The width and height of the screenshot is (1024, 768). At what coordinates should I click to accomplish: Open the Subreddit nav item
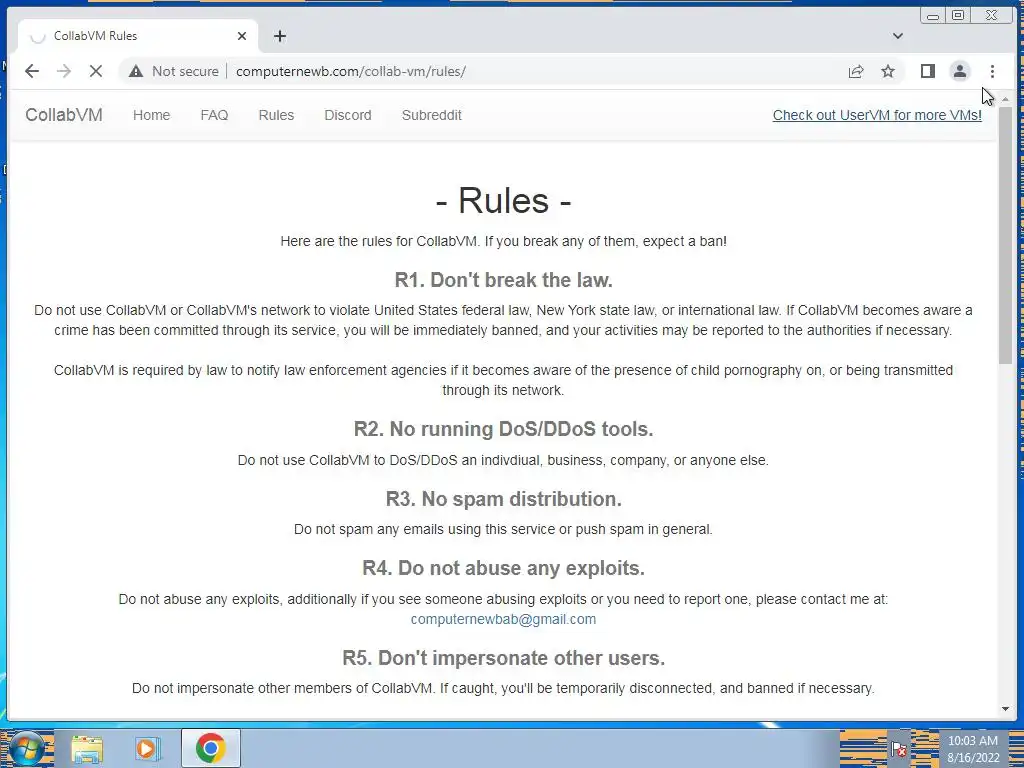point(432,115)
